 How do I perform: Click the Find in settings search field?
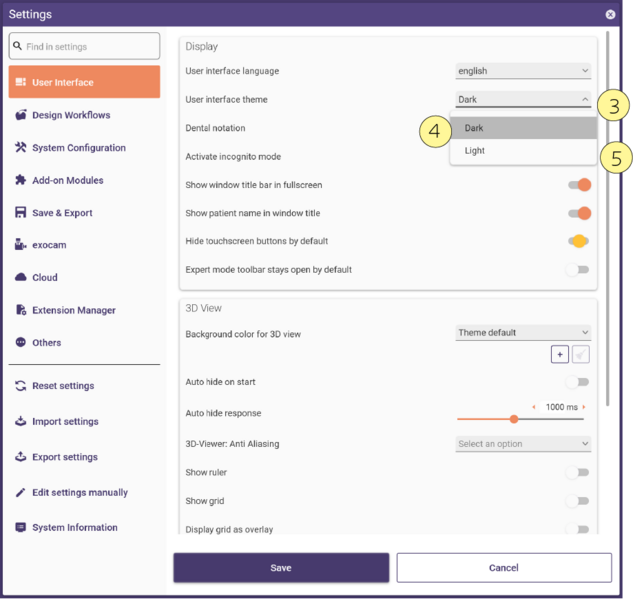pyautogui.click(x=84, y=46)
